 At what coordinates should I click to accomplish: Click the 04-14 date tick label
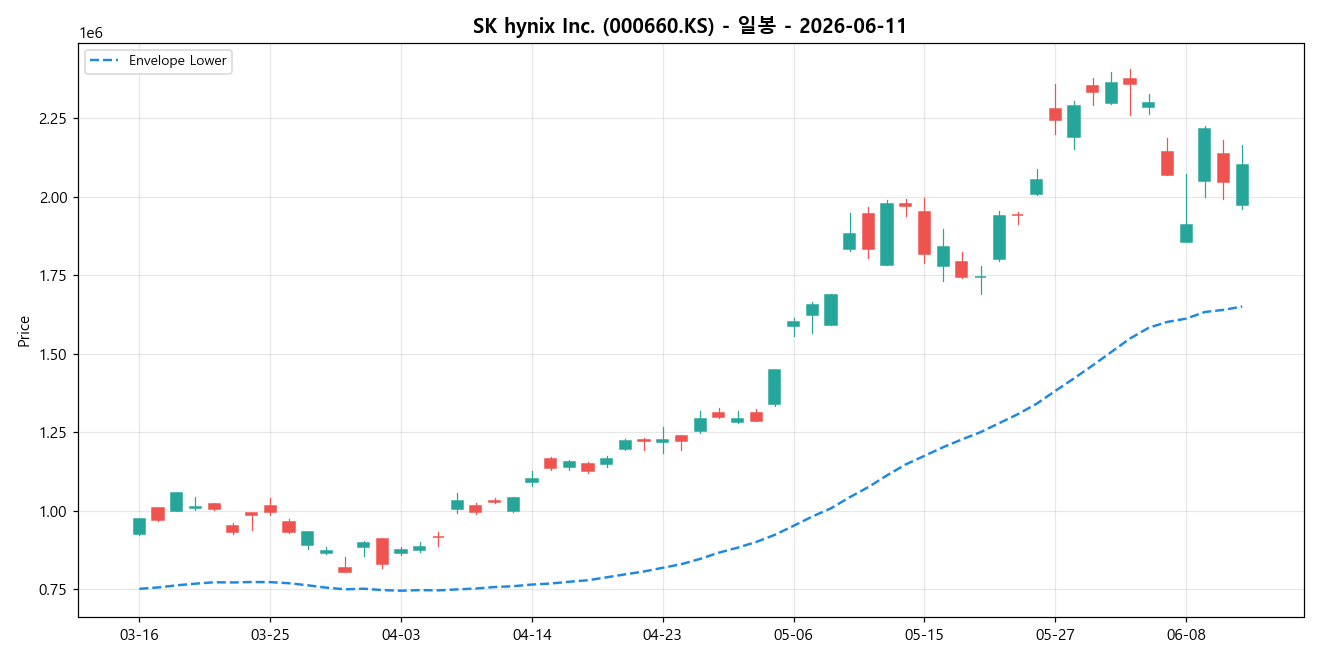click(532, 634)
